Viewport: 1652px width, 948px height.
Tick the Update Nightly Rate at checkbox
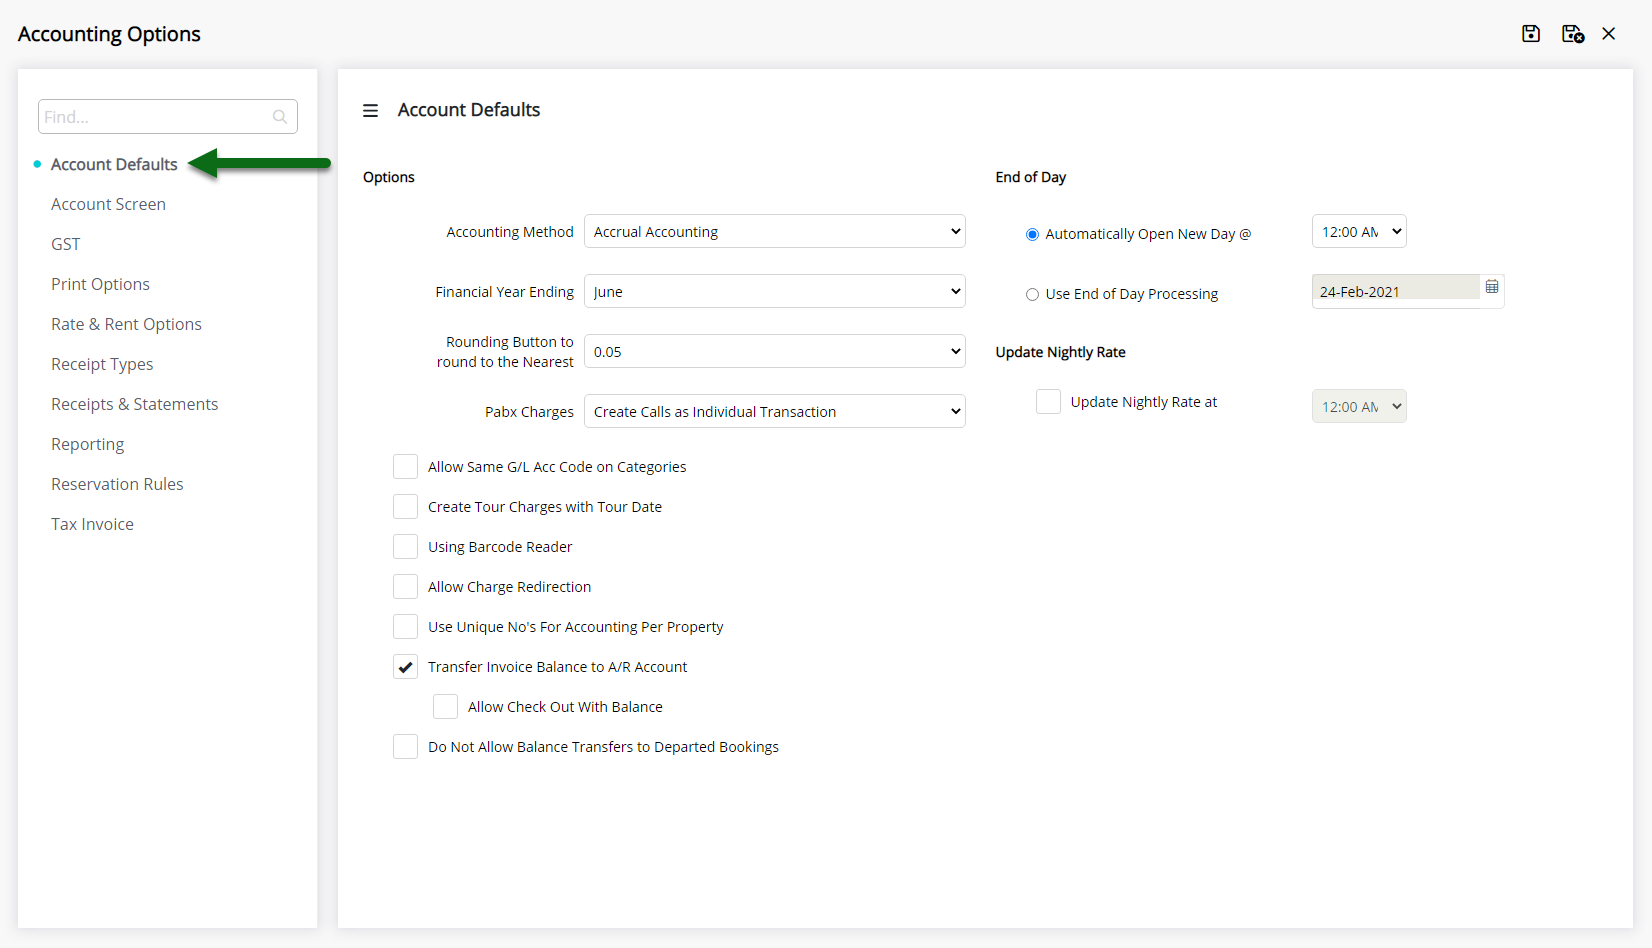pyautogui.click(x=1048, y=402)
